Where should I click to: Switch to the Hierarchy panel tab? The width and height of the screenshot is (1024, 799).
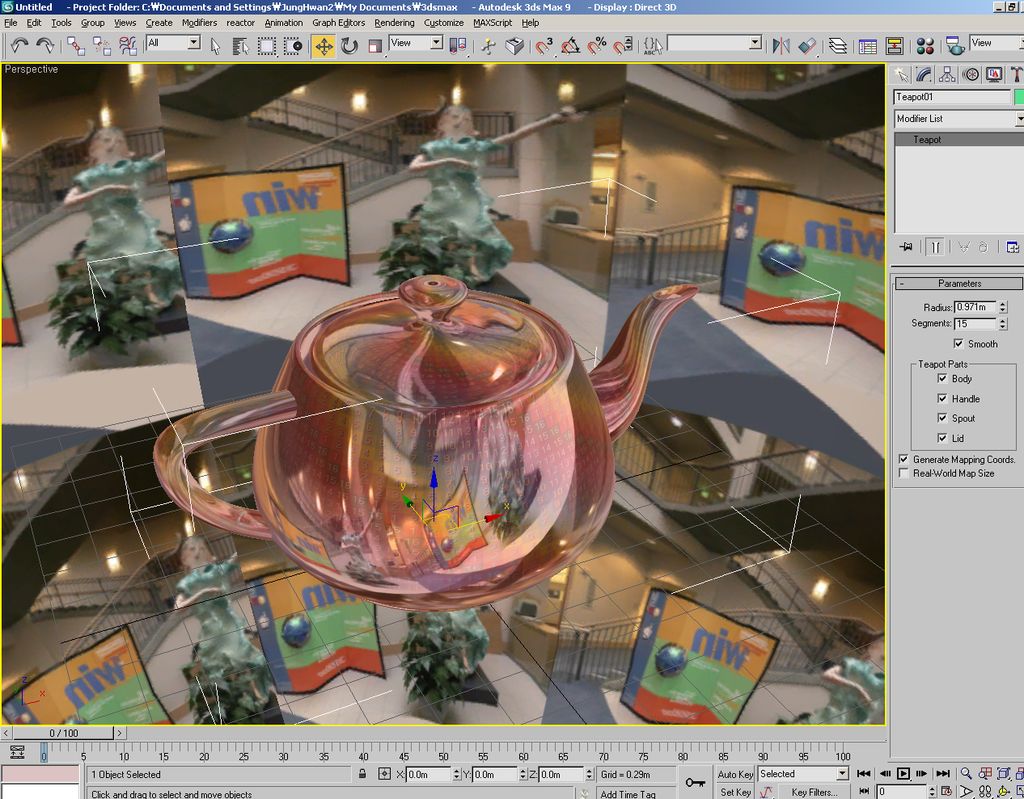[x=947, y=74]
